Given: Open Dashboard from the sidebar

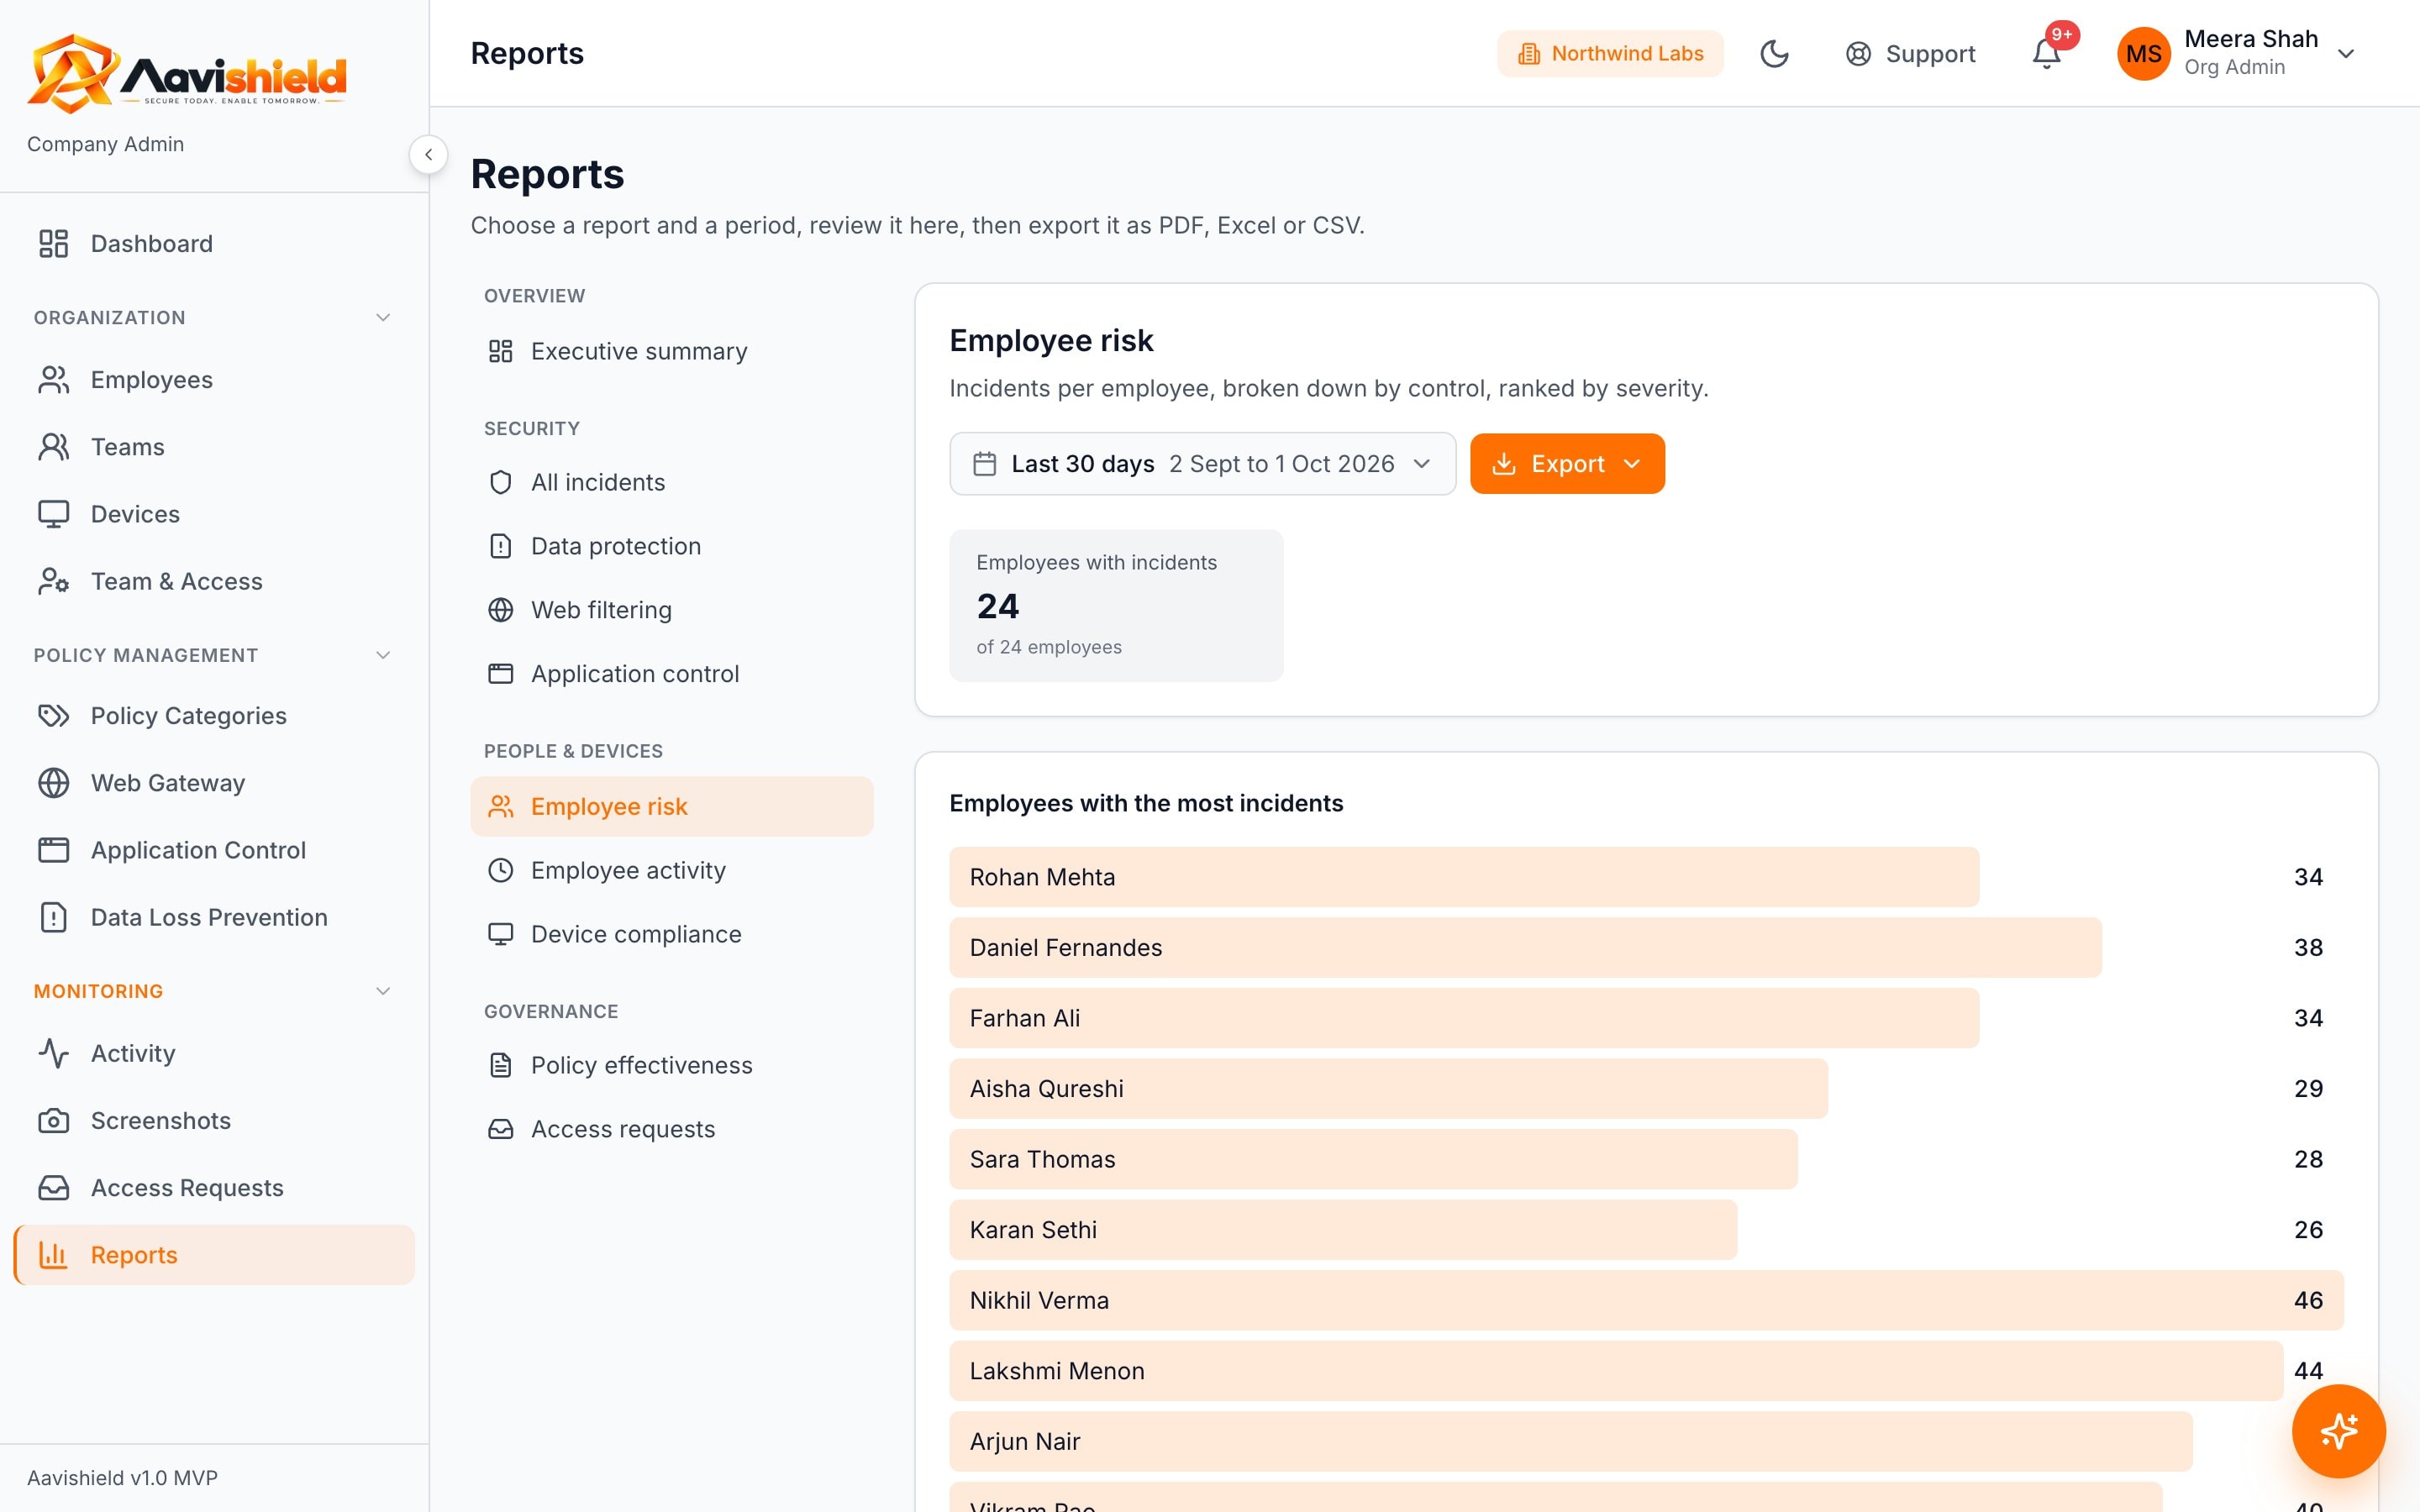Looking at the screenshot, I should (x=214, y=243).
